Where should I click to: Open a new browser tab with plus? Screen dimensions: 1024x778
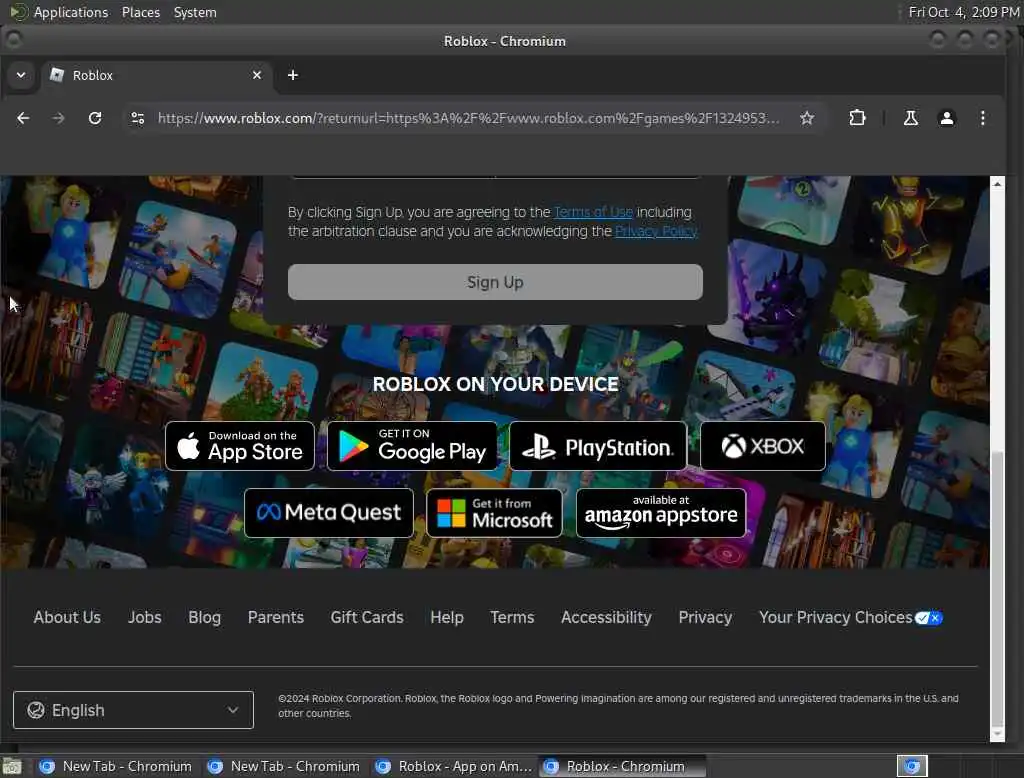pos(293,75)
